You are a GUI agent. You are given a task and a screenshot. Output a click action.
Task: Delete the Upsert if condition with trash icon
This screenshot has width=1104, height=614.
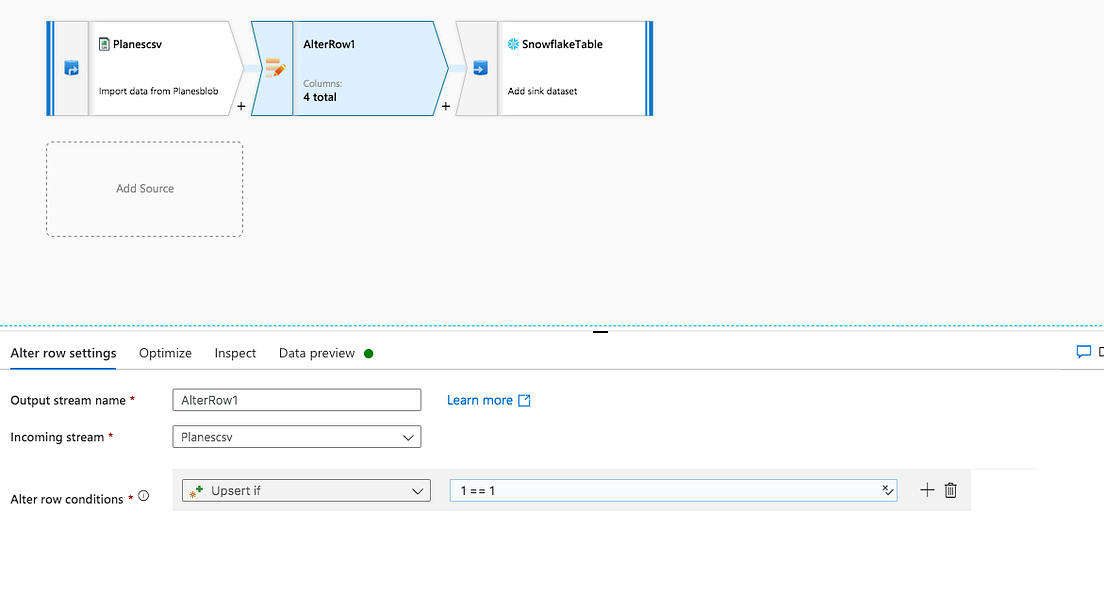pyautogui.click(x=950, y=490)
